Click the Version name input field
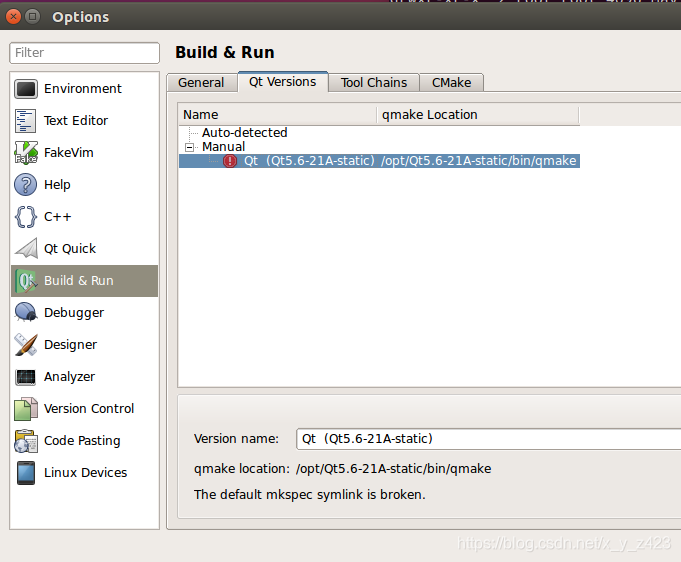 click(x=488, y=439)
